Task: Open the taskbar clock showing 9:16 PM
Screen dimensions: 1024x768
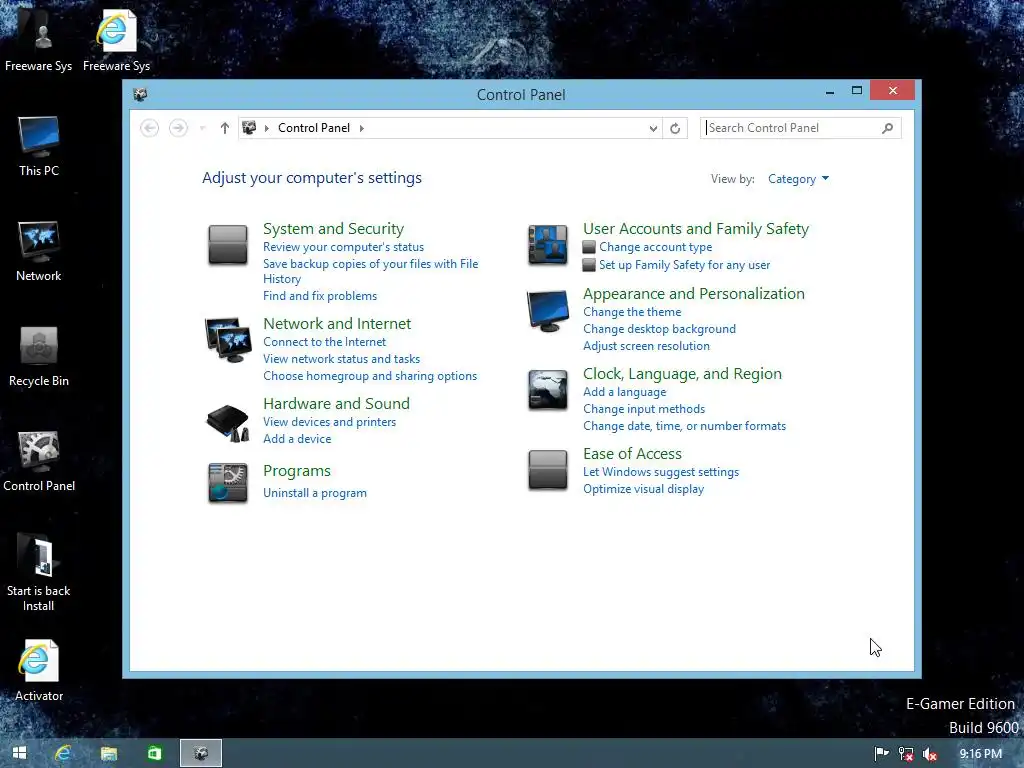Action: 980,754
